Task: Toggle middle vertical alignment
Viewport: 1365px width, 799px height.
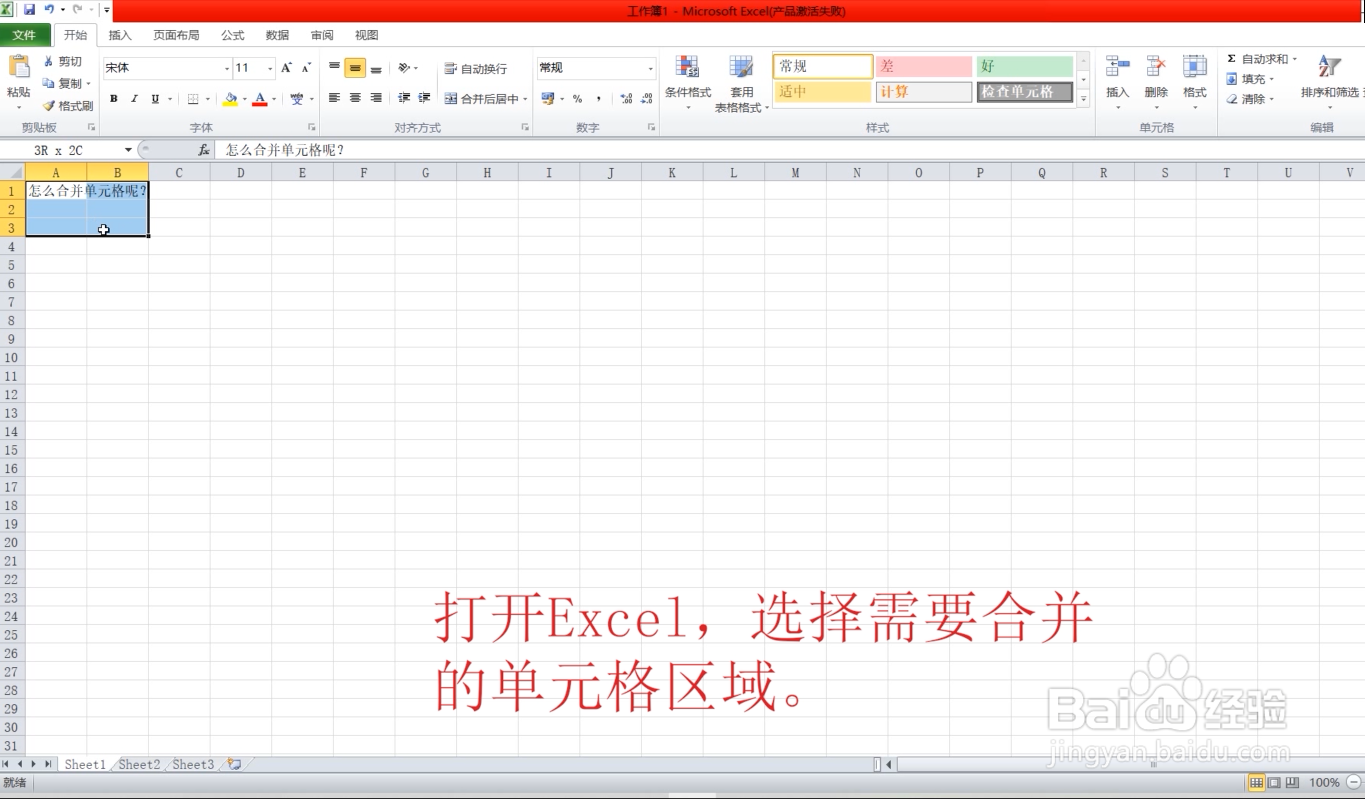Action: pyautogui.click(x=355, y=68)
